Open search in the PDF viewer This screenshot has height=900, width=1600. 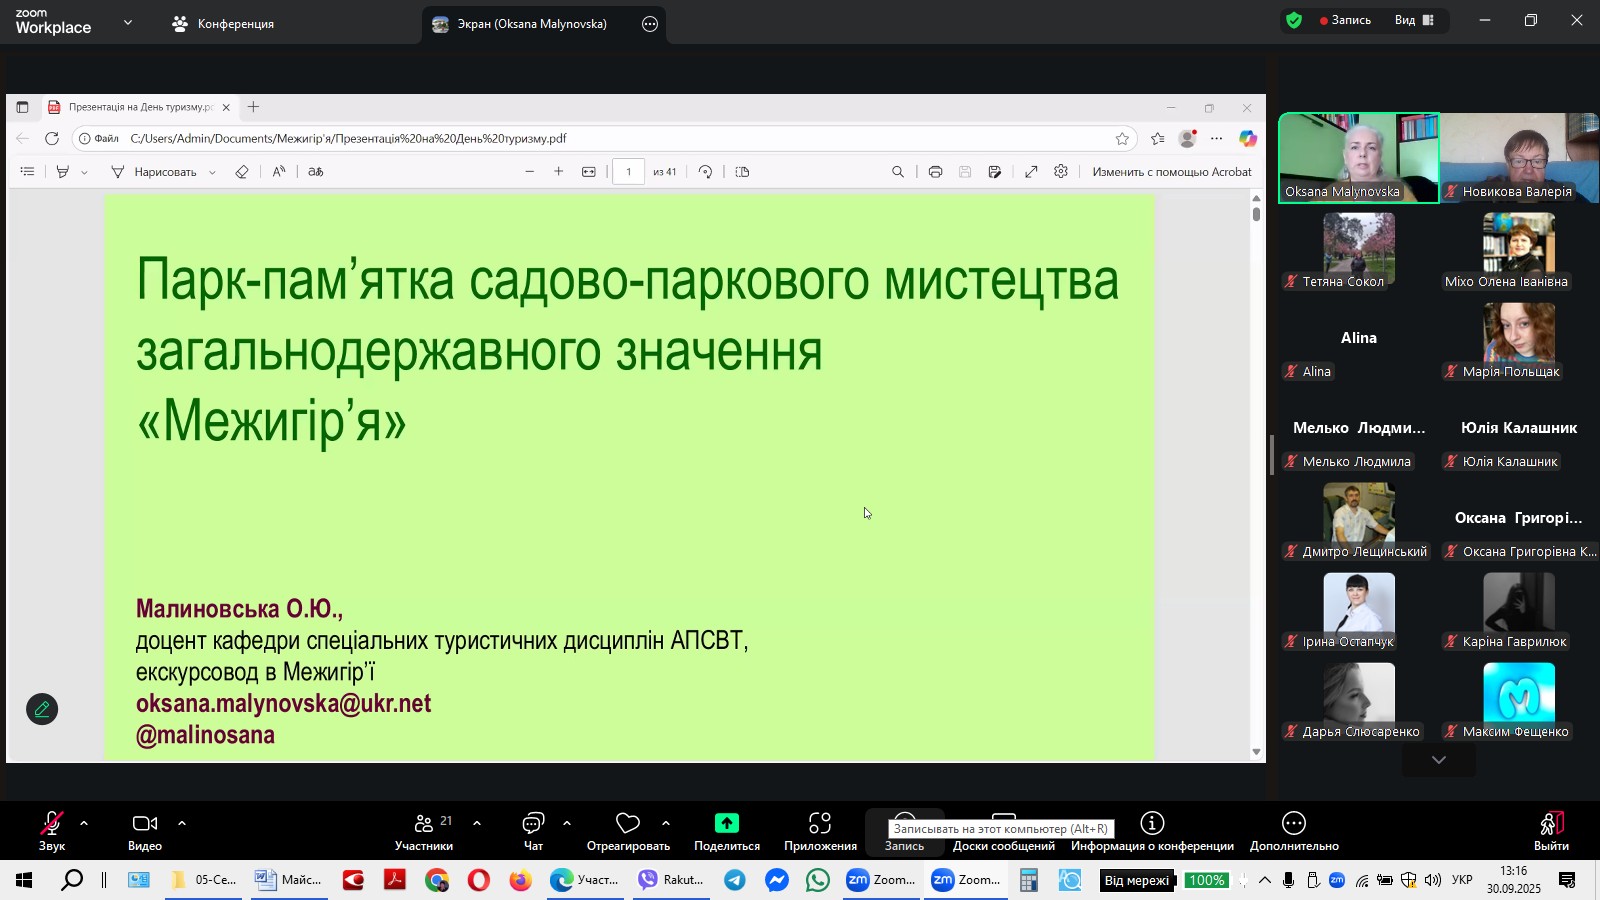(899, 171)
